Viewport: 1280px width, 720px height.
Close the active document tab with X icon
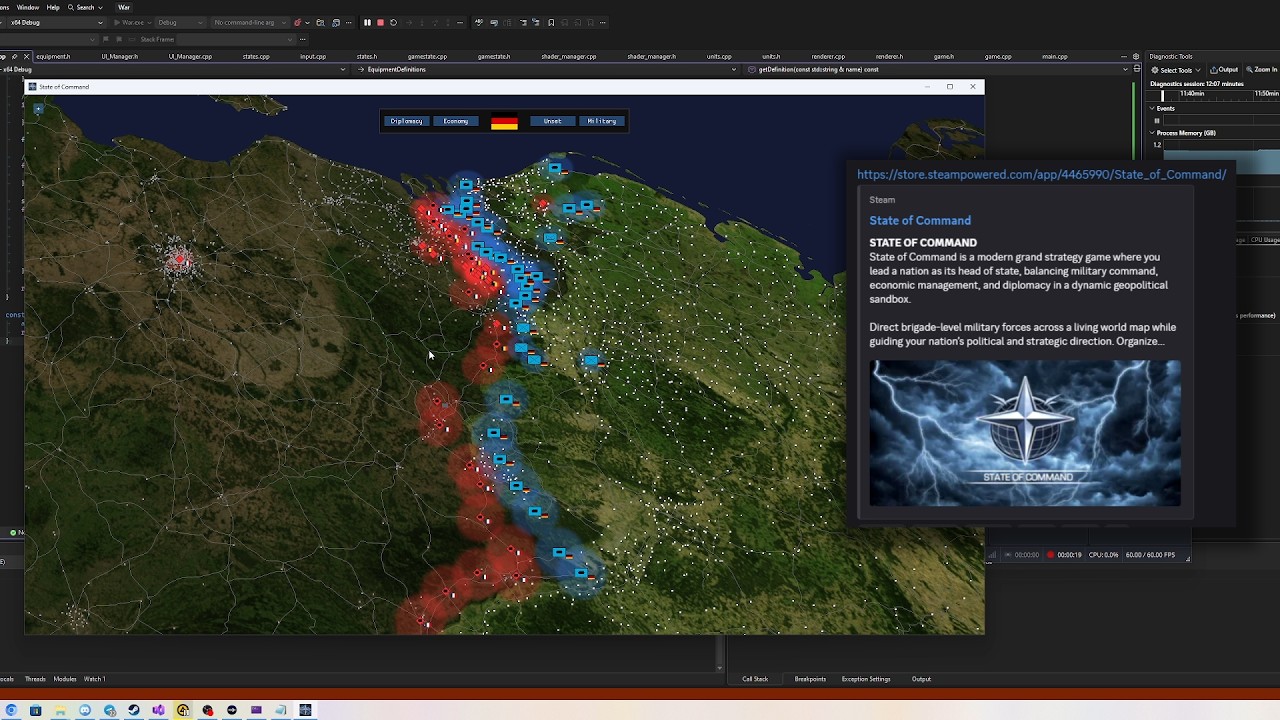[x=27, y=57]
